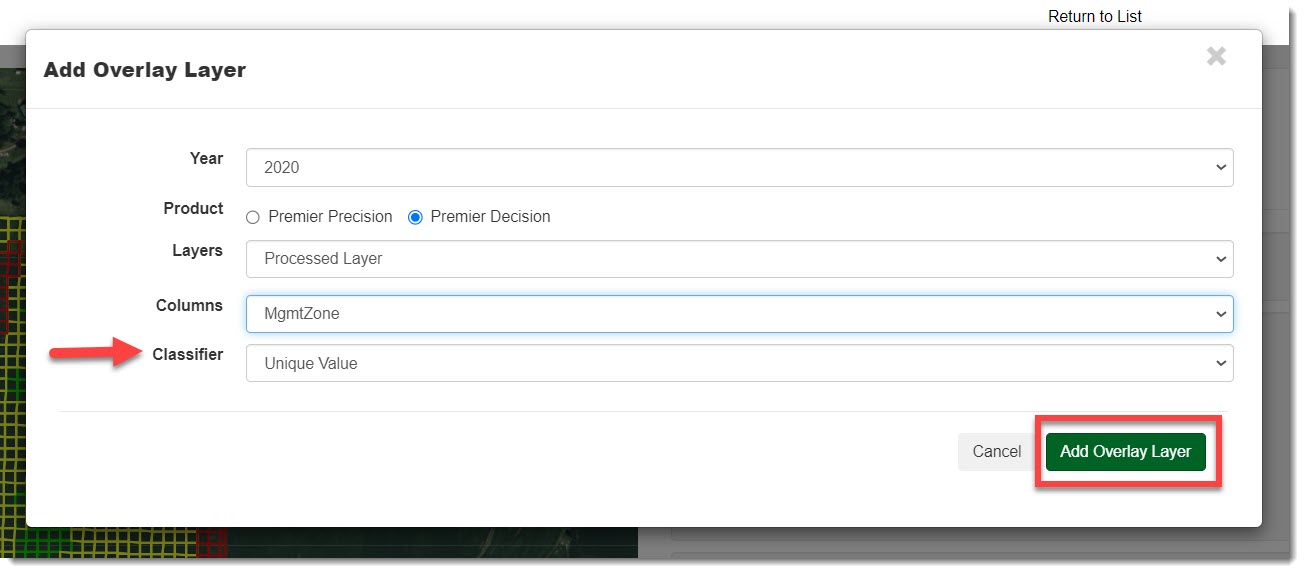This screenshot has height=573, width=1304.
Task: Click the chevron arrow on Year select
Action: 1220,168
